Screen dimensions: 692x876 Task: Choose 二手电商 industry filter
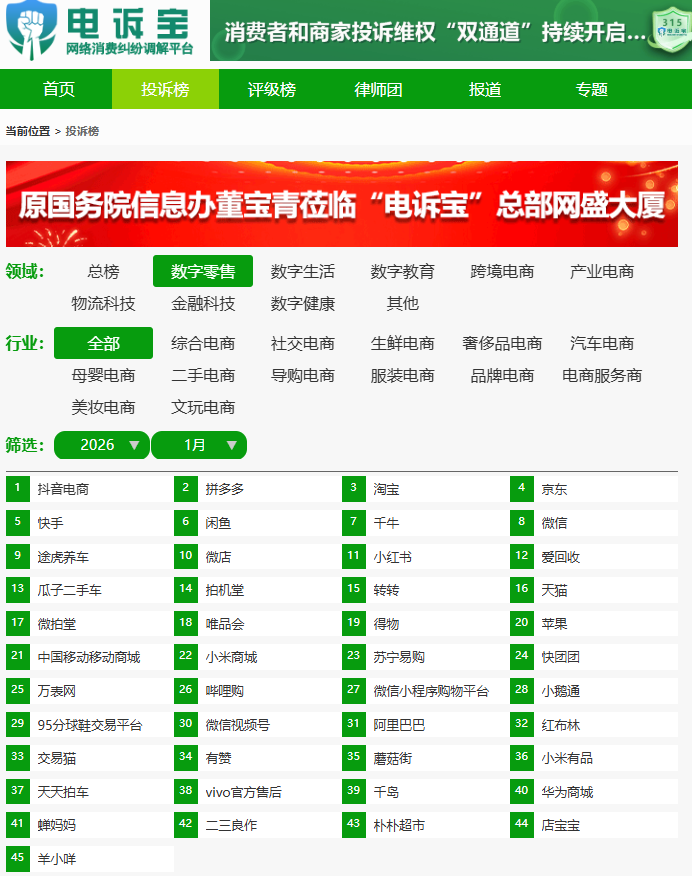click(x=203, y=375)
